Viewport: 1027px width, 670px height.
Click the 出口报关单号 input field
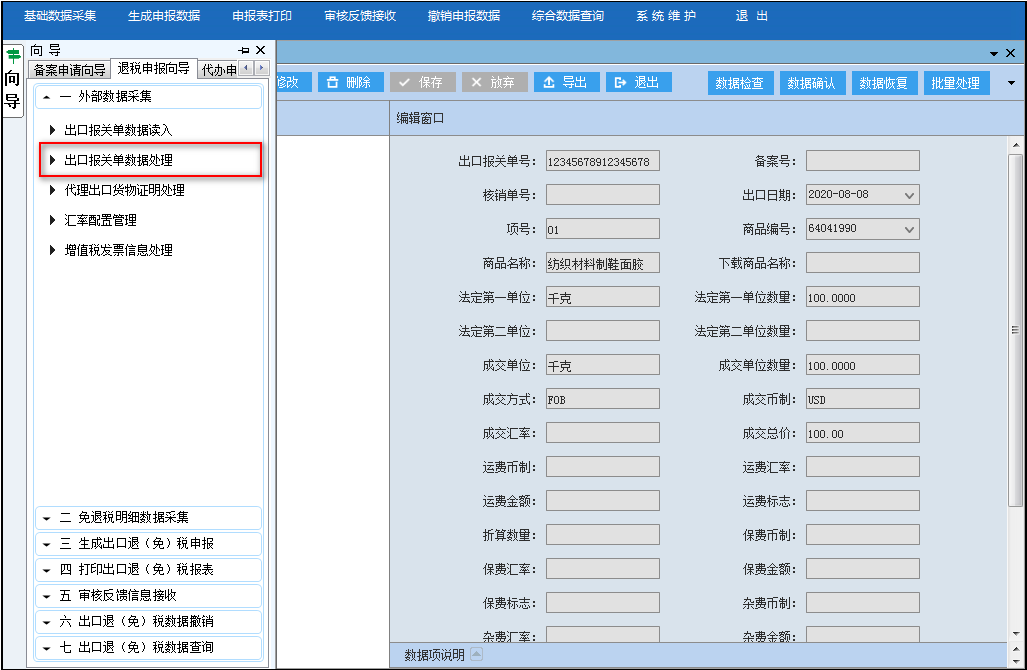coord(602,161)
